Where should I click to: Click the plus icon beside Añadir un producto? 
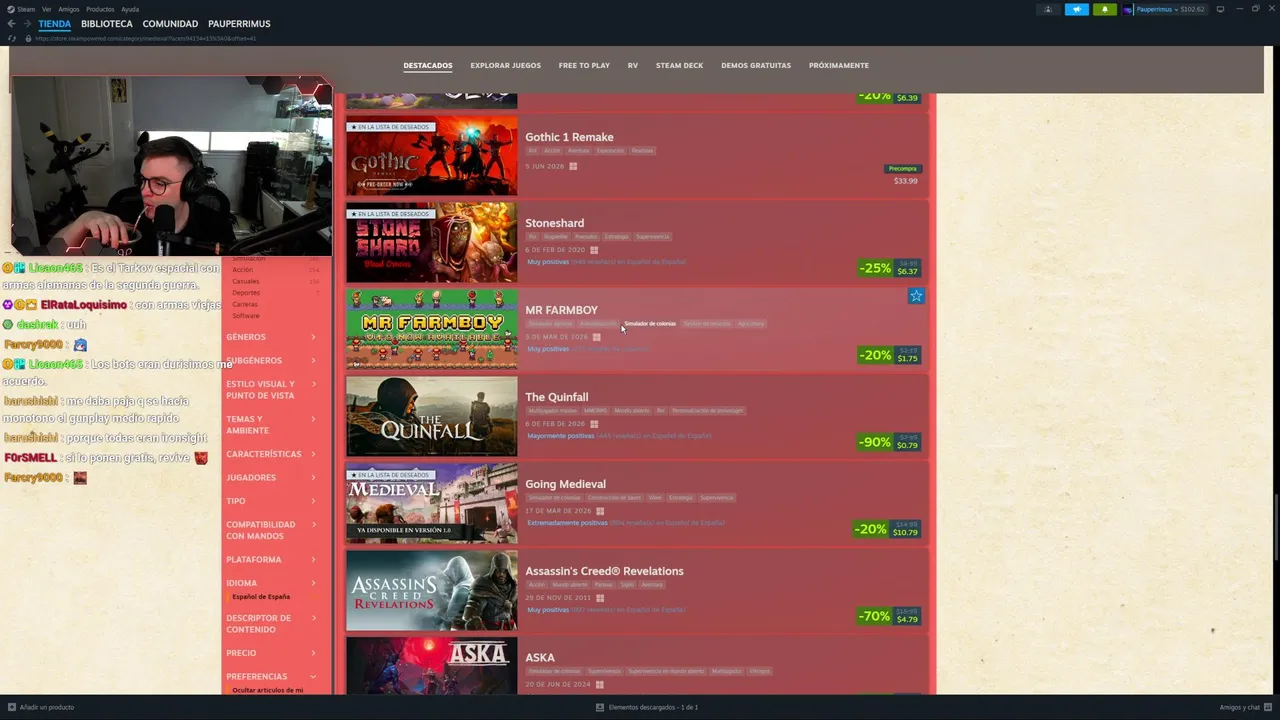pyautogui.click(x=11, y=707)
